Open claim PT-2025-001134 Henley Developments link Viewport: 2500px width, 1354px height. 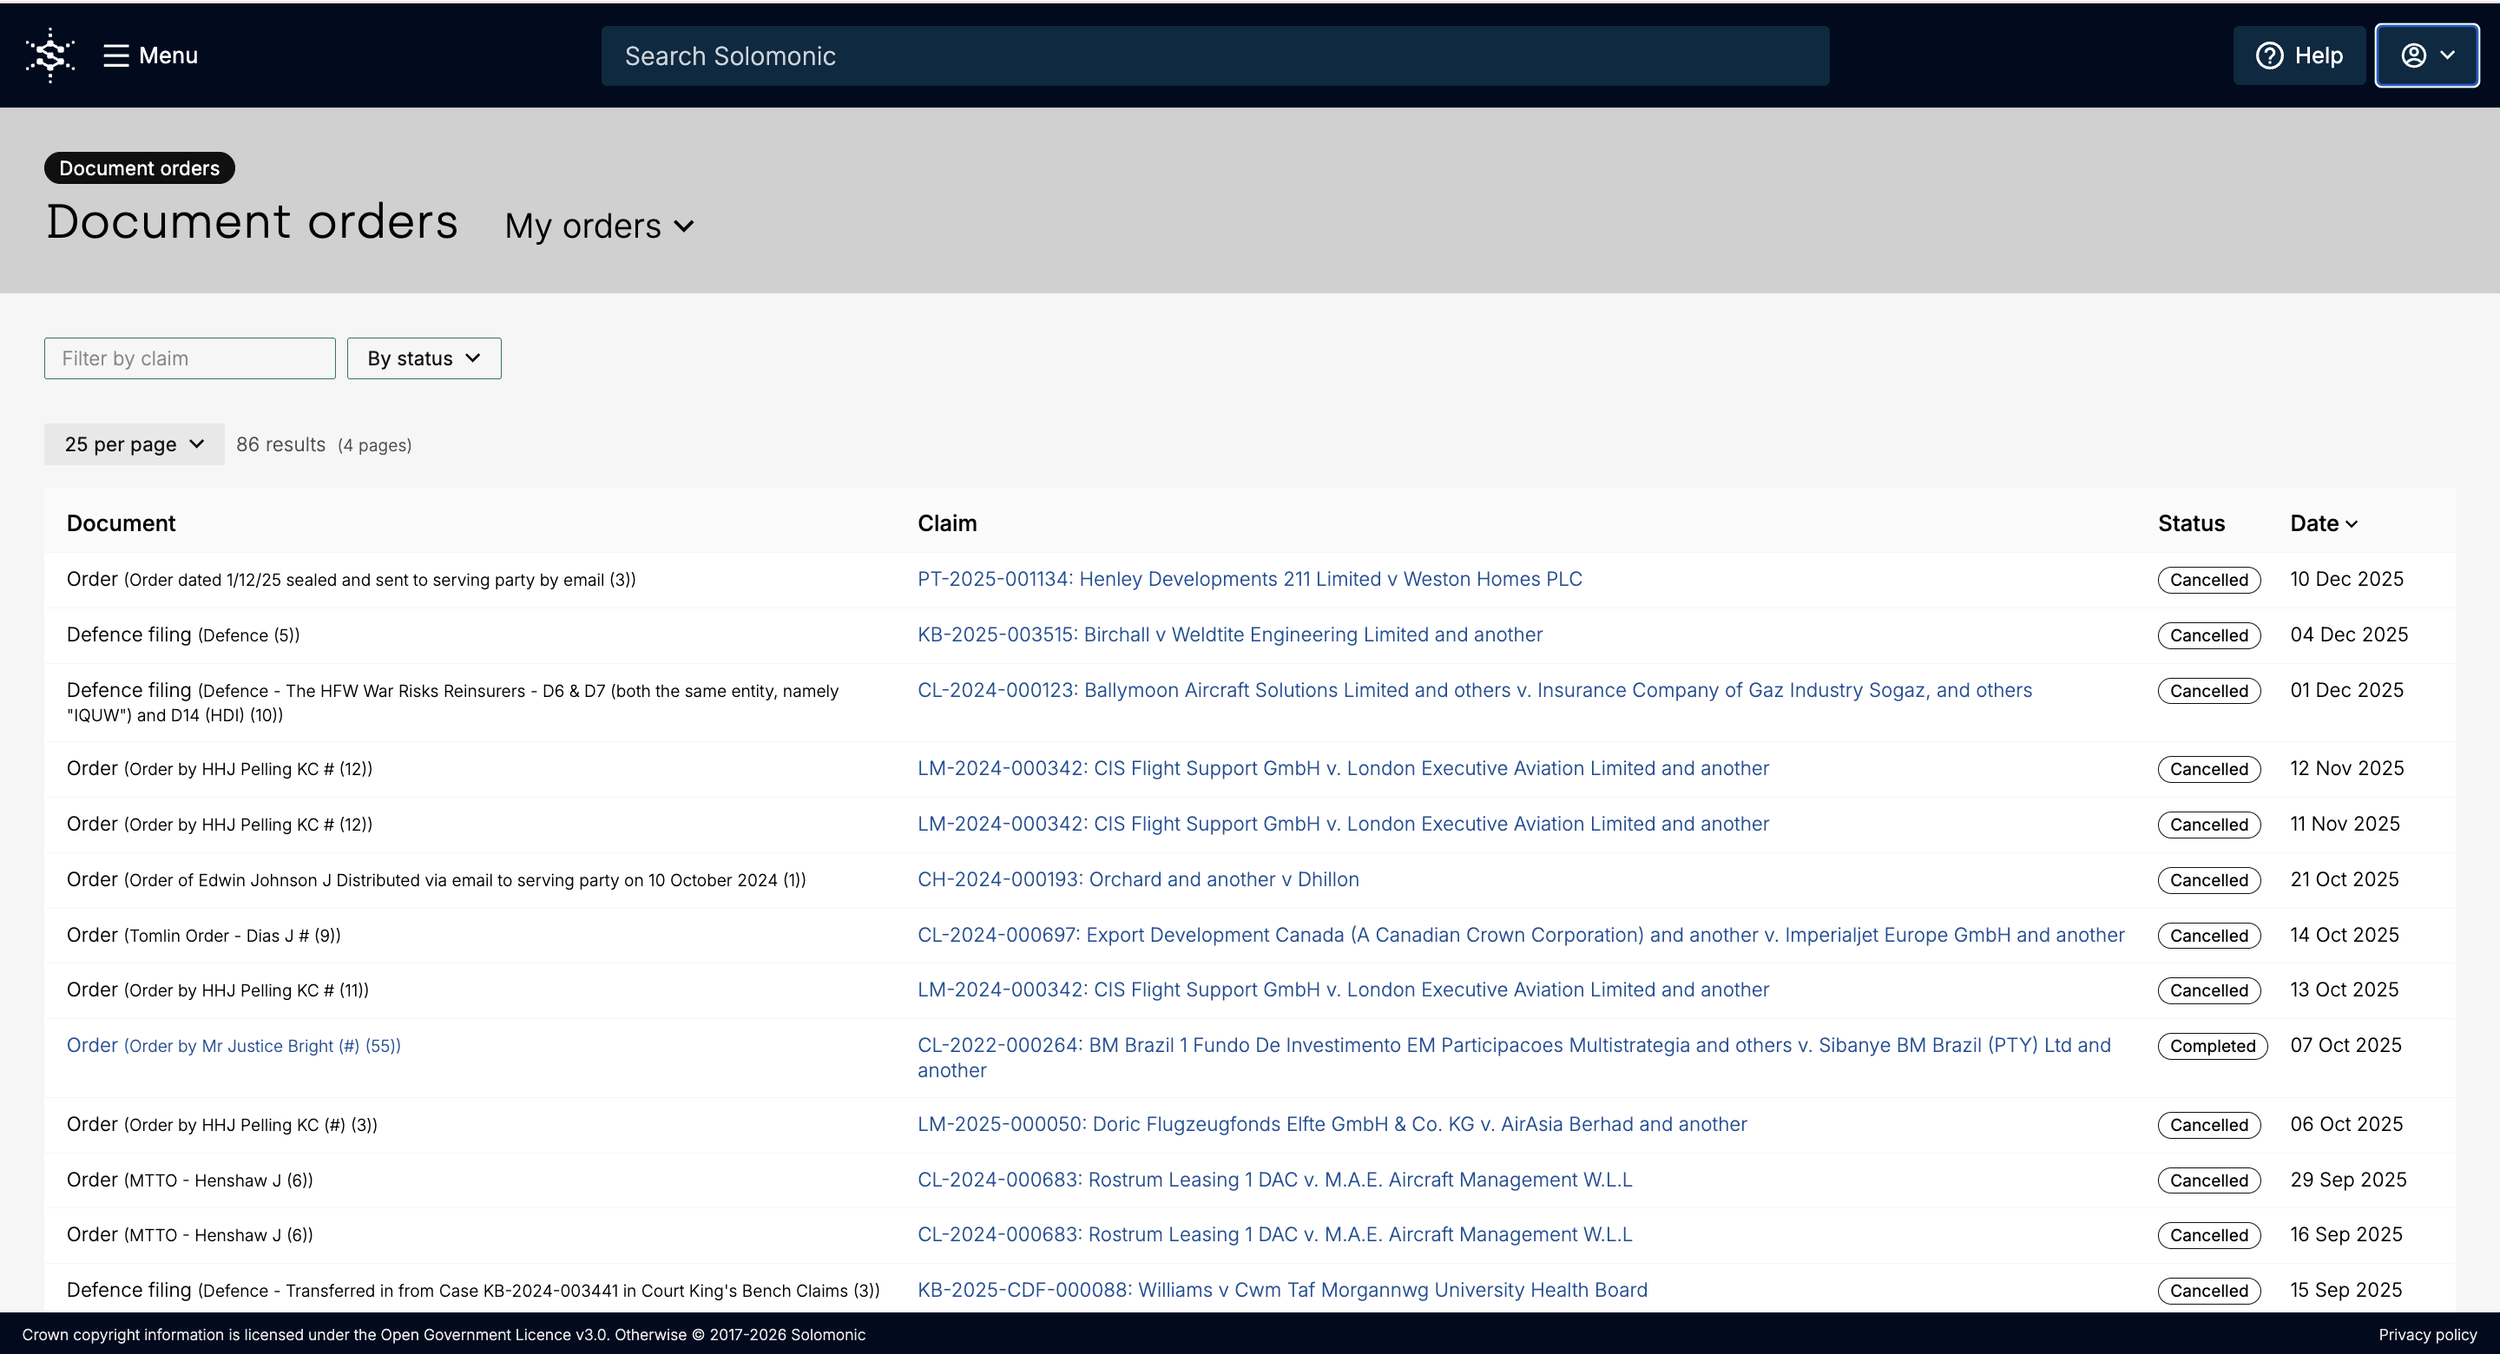[1249, 579]
